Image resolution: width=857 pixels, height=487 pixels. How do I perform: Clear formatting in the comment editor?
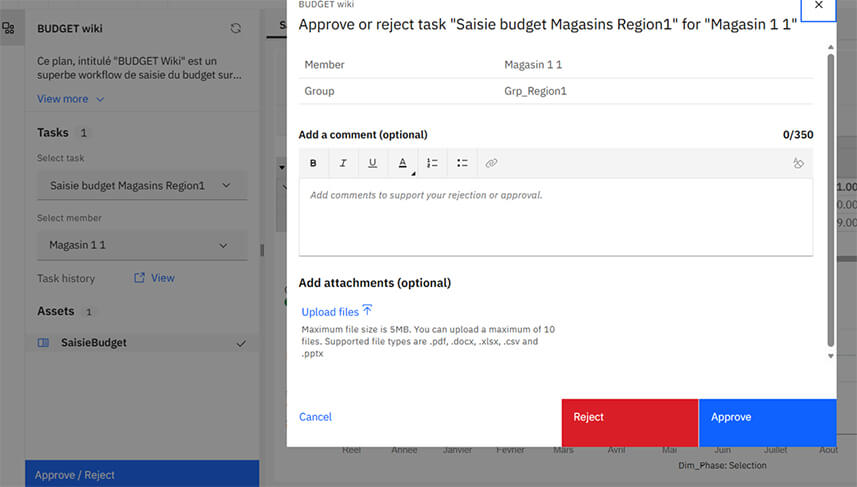[x=798, y=163]
